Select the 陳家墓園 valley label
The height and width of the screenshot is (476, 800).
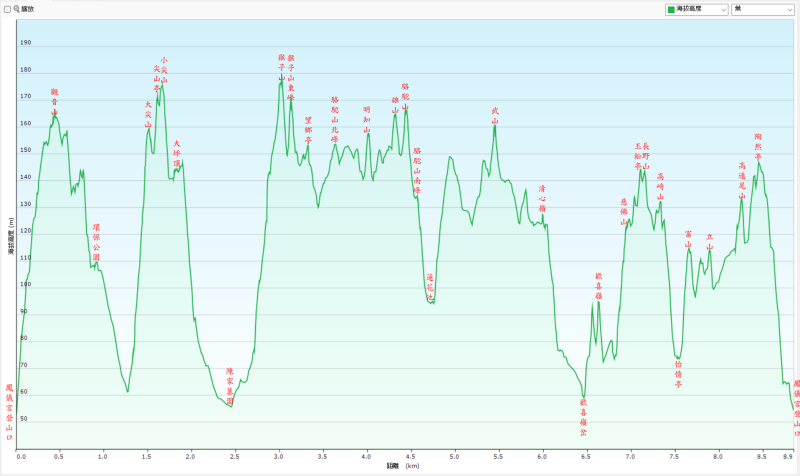(x=229, y=384)
